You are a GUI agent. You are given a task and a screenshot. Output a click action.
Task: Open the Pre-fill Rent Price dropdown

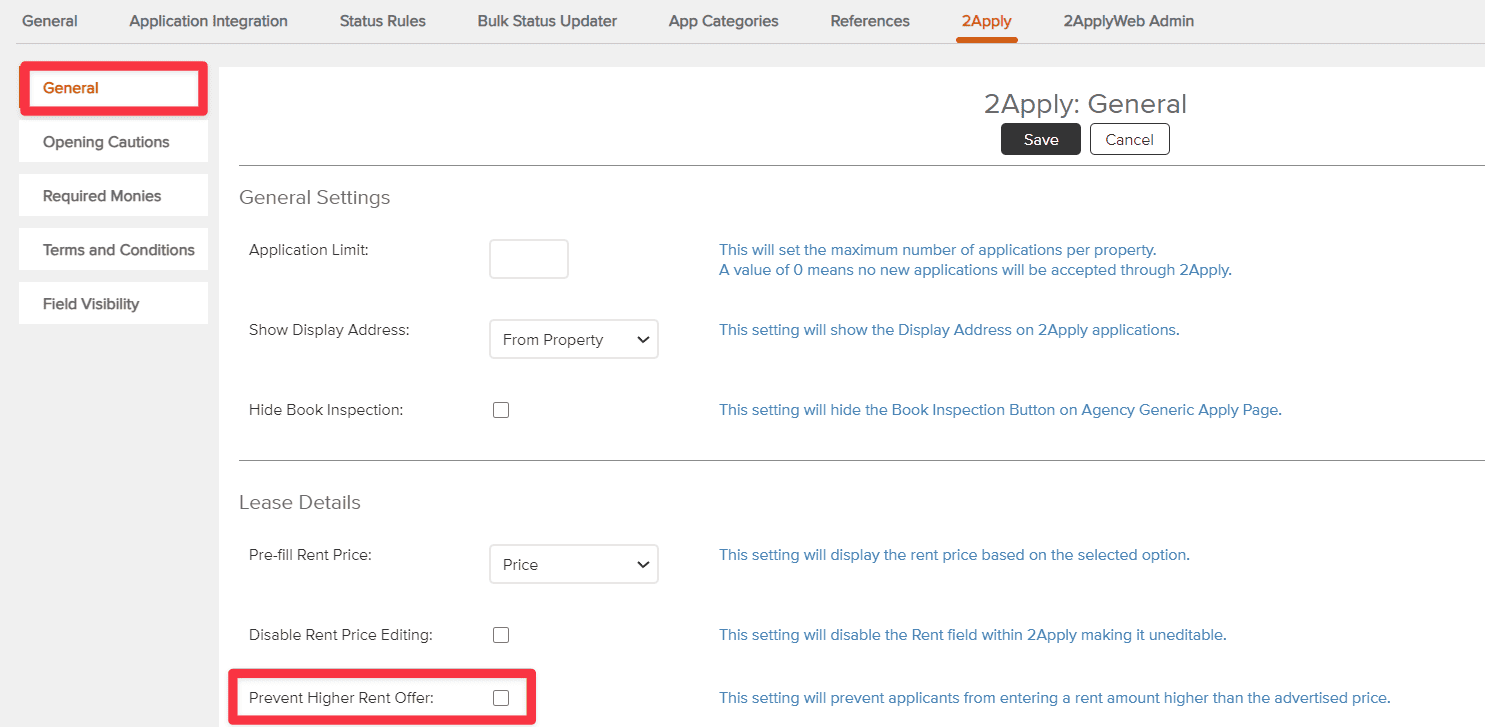pyautogui.click(x=574, y=564)
